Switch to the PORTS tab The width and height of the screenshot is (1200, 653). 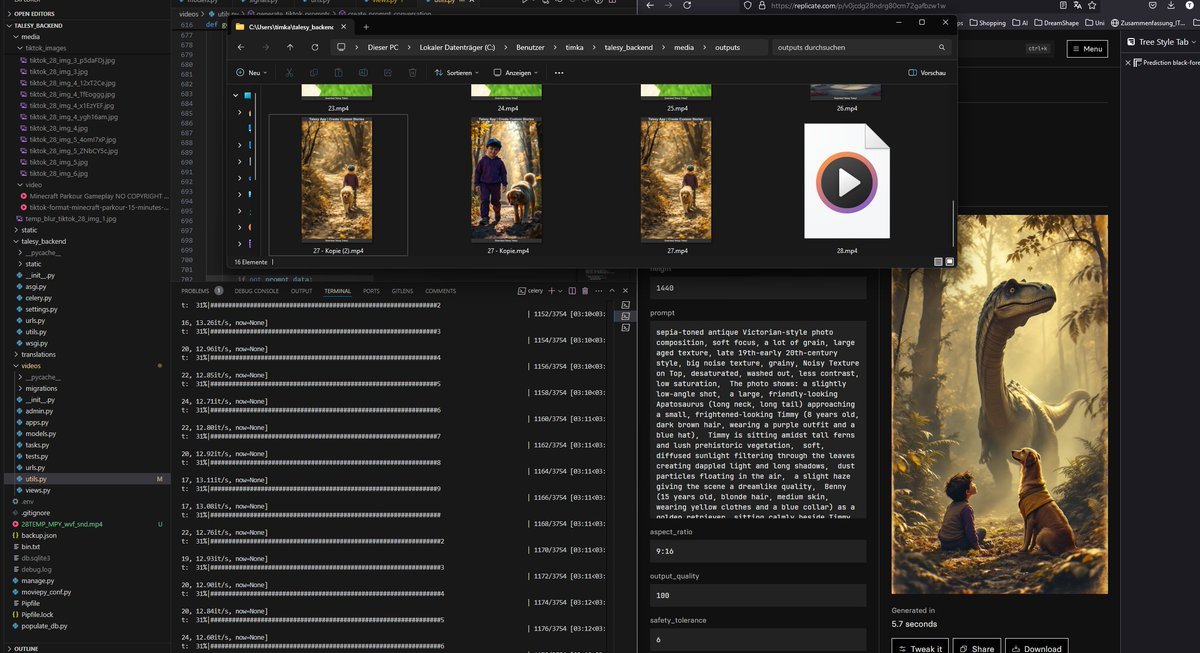click(x=371, y=291)
